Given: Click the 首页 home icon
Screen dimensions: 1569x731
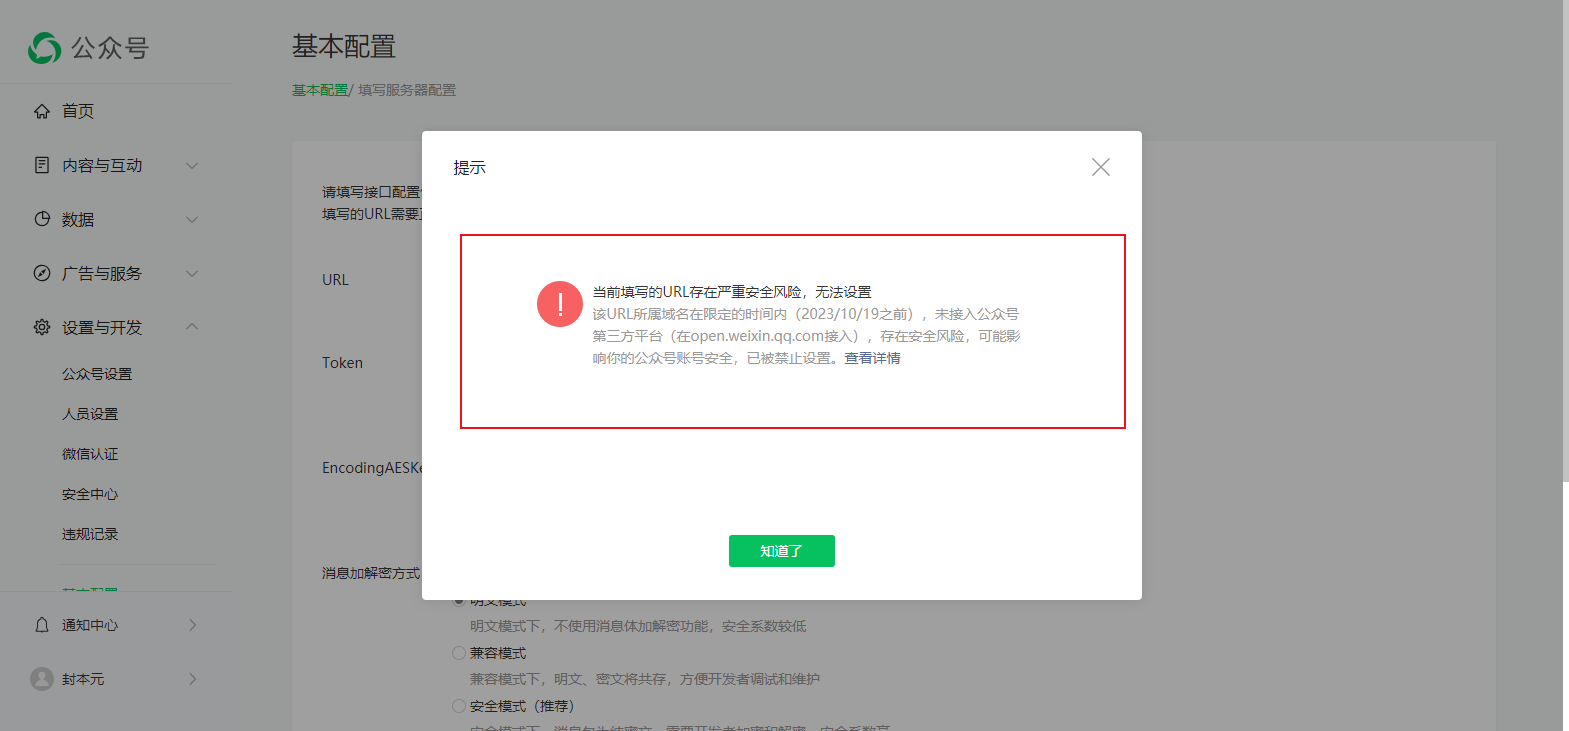Looking at the screenshot, I should [x=42, y=111].
